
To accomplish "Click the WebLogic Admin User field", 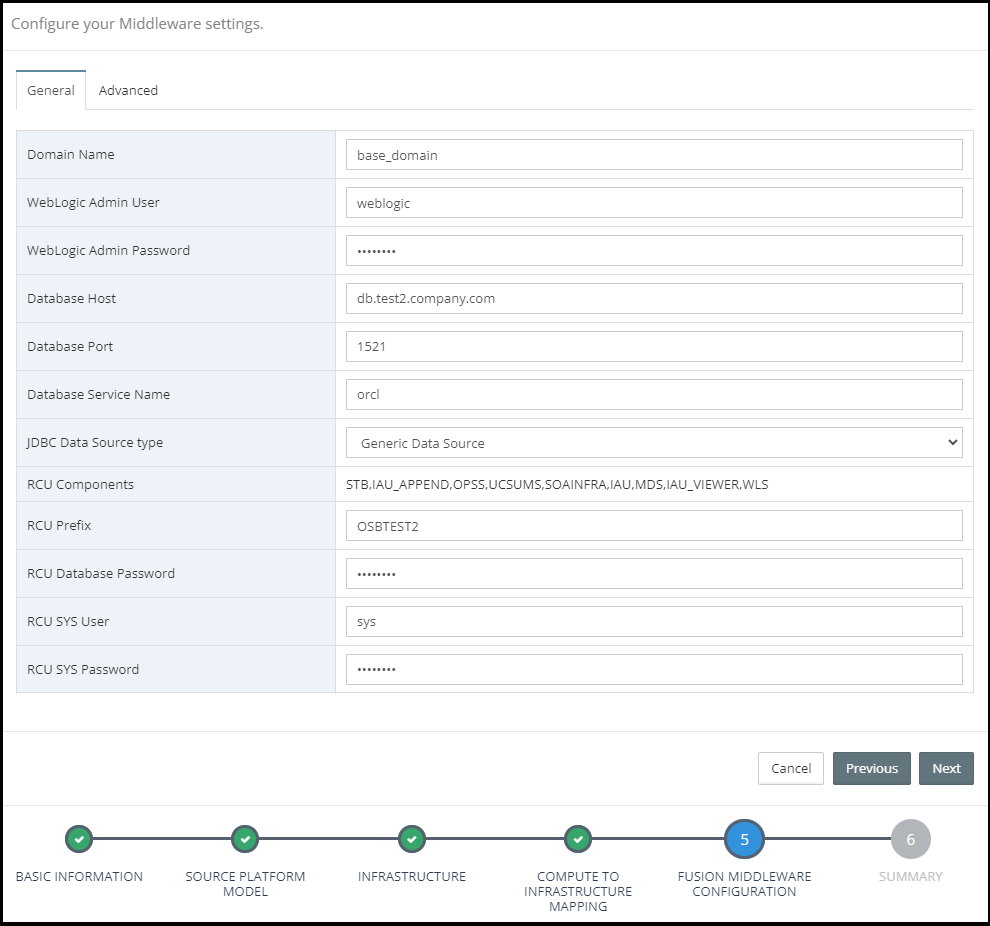I will coord(654,203).
